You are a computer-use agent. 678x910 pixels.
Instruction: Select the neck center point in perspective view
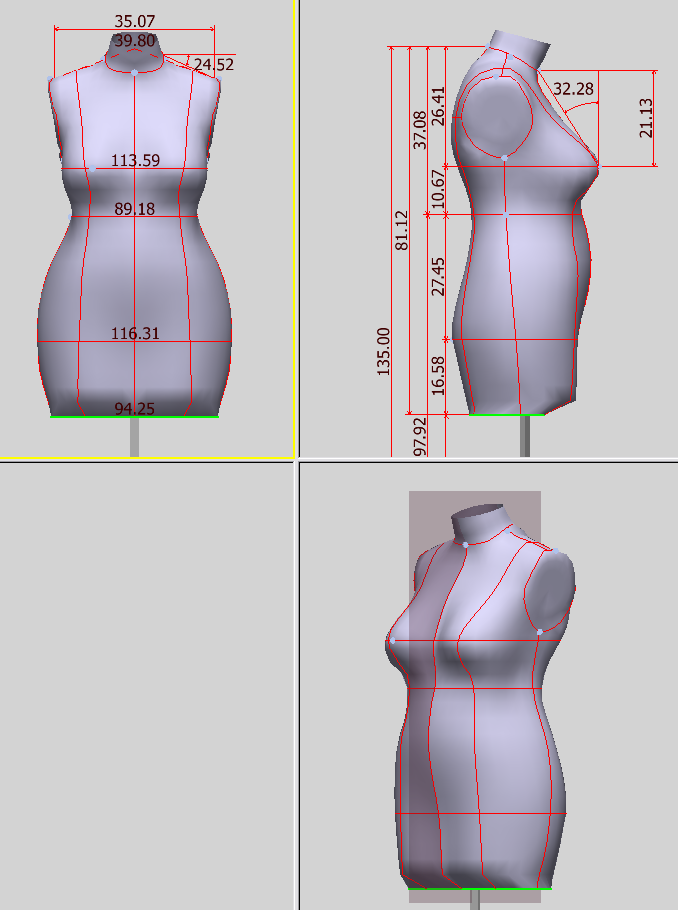(466, 544)
